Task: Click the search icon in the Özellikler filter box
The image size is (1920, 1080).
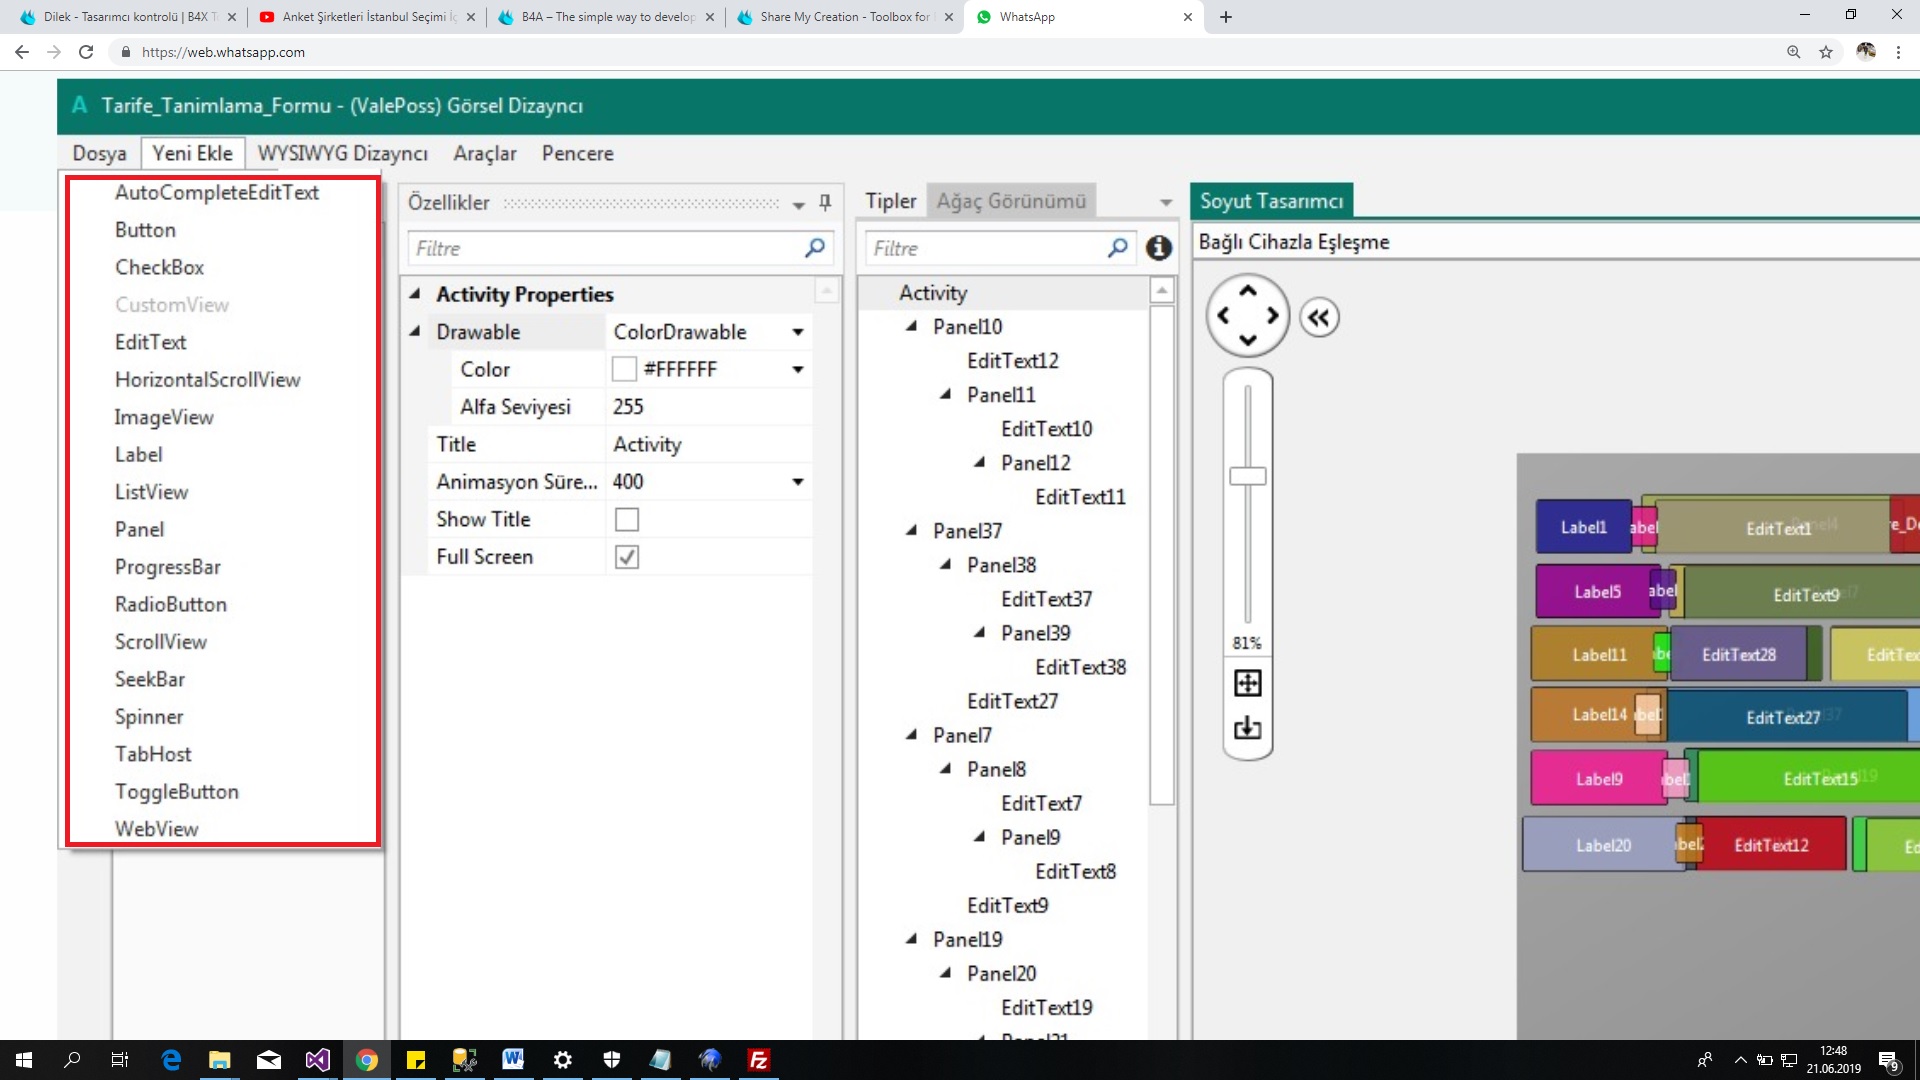Action: (815, 248)
